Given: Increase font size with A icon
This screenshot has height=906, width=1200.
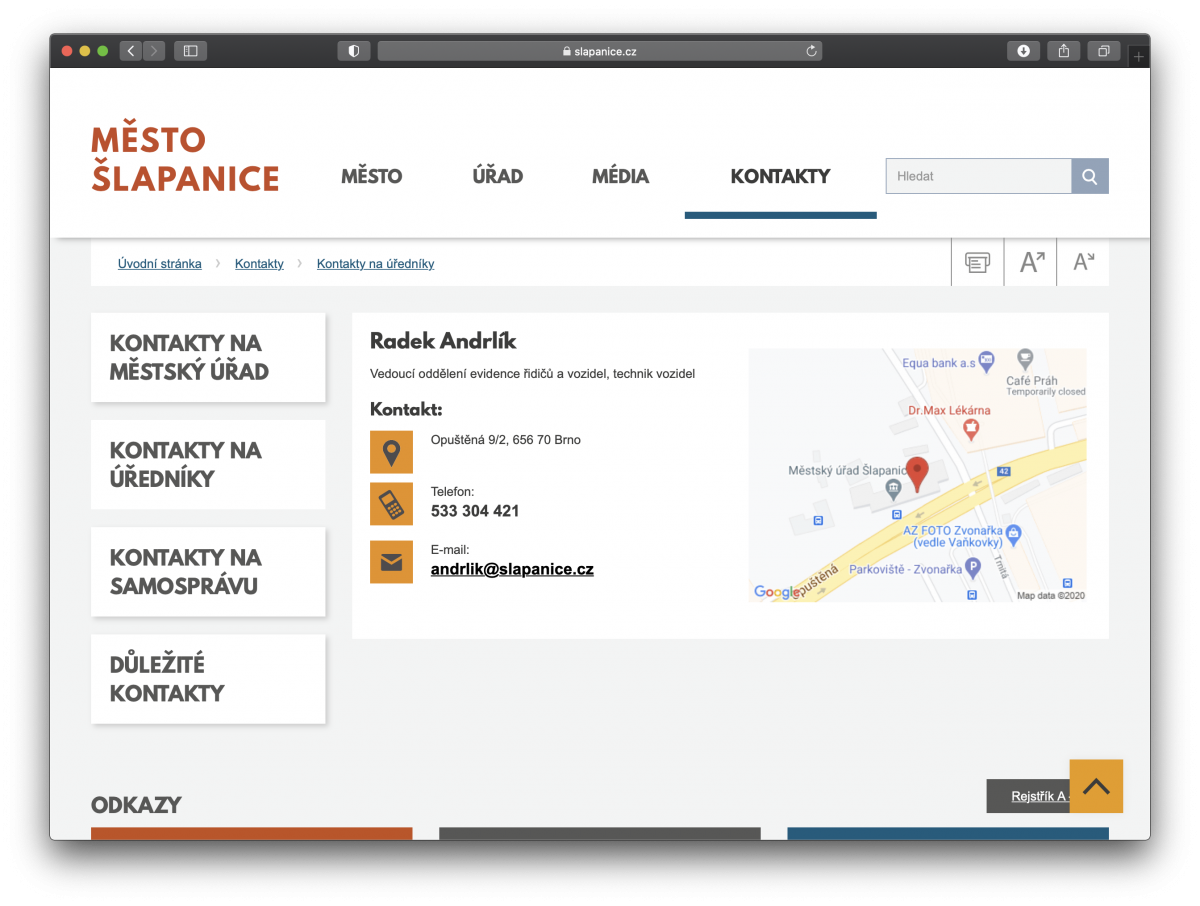Looking at the screenshot, I should coord(1030,263).
